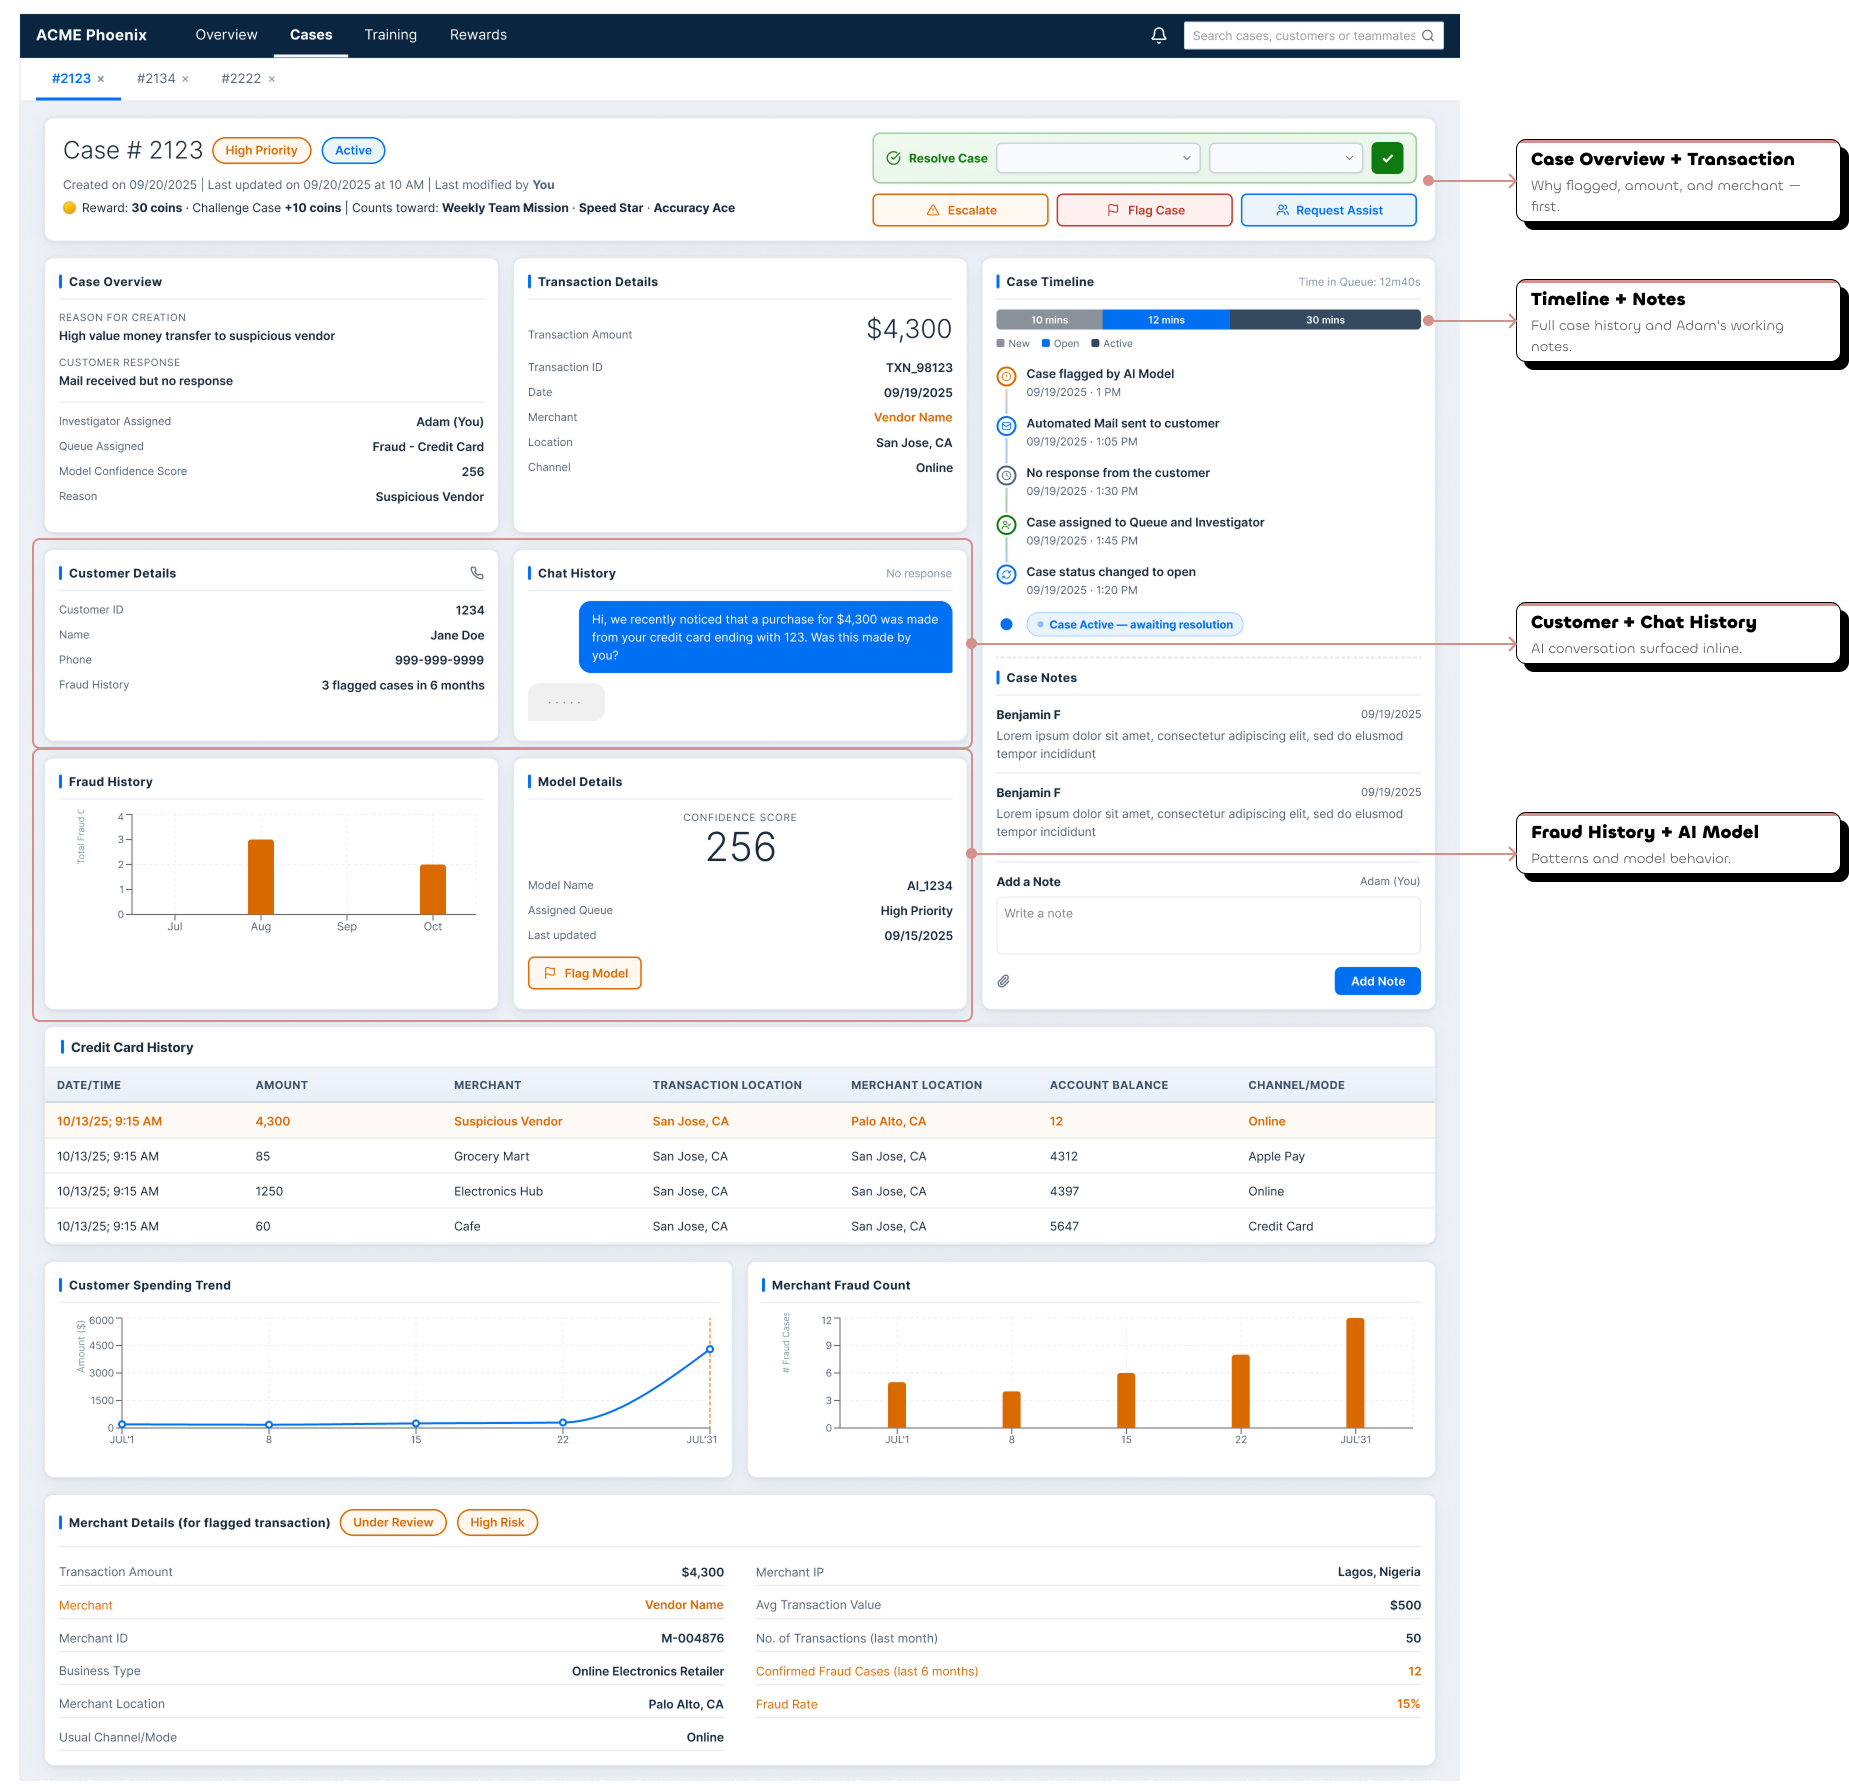Image resolution: width=1849 pixels, height=1792 pixels.
Task: Click the 30 mins Active timeline segment
Action: pos(1325,320)
